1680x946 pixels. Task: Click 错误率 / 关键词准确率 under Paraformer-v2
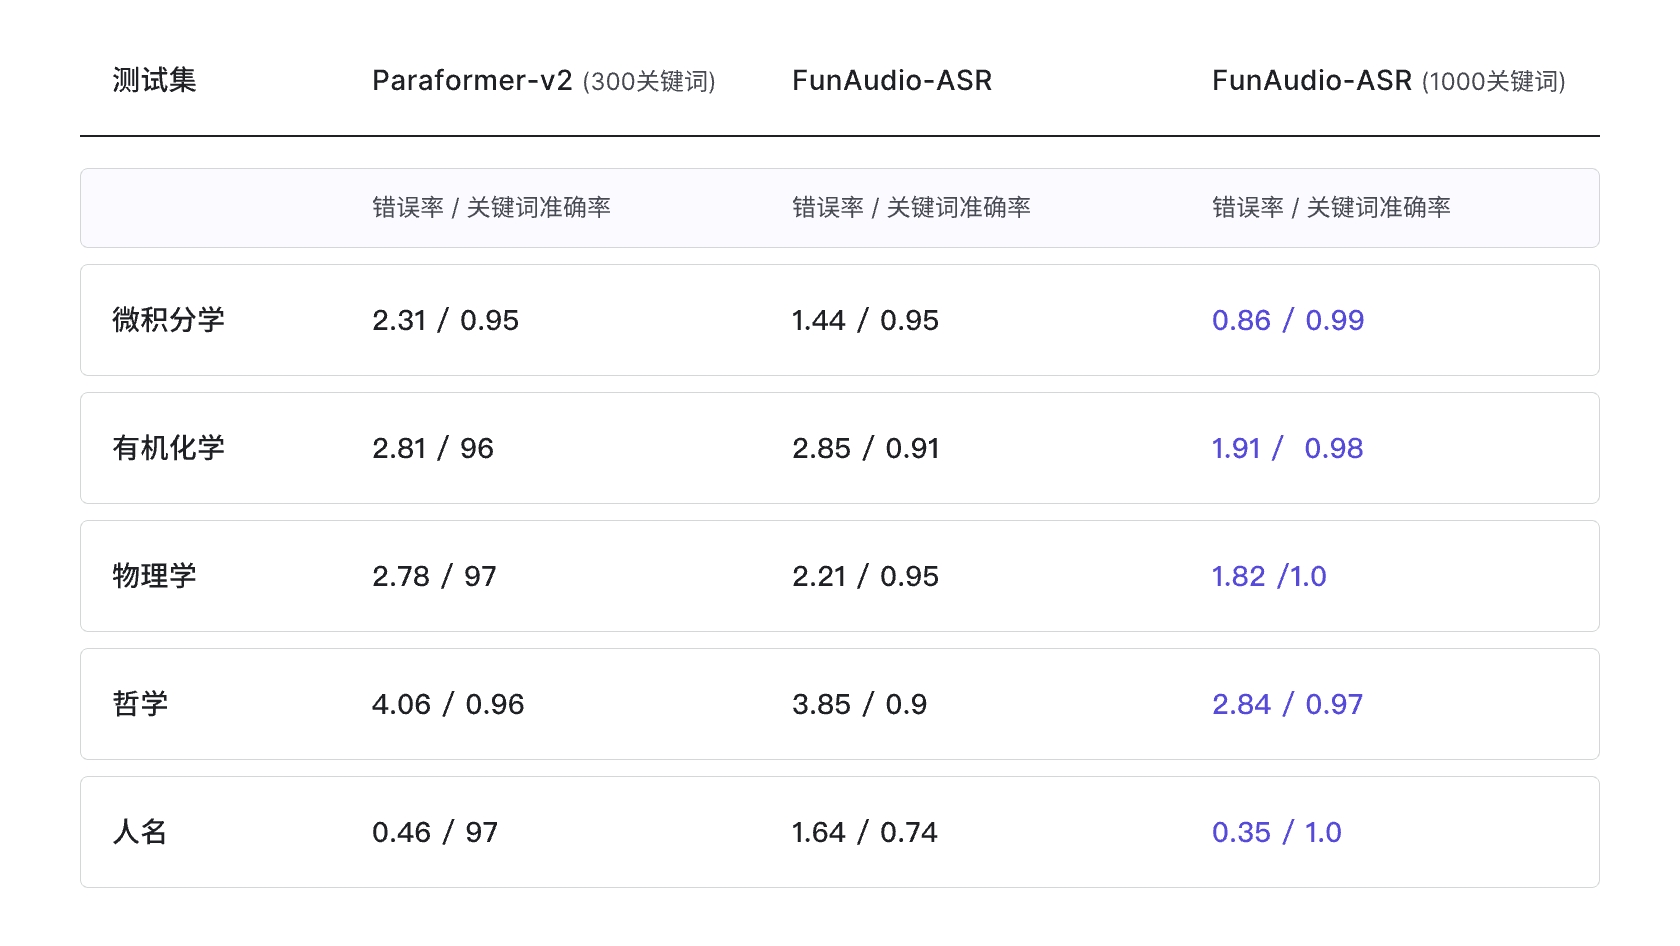[491, 207]
